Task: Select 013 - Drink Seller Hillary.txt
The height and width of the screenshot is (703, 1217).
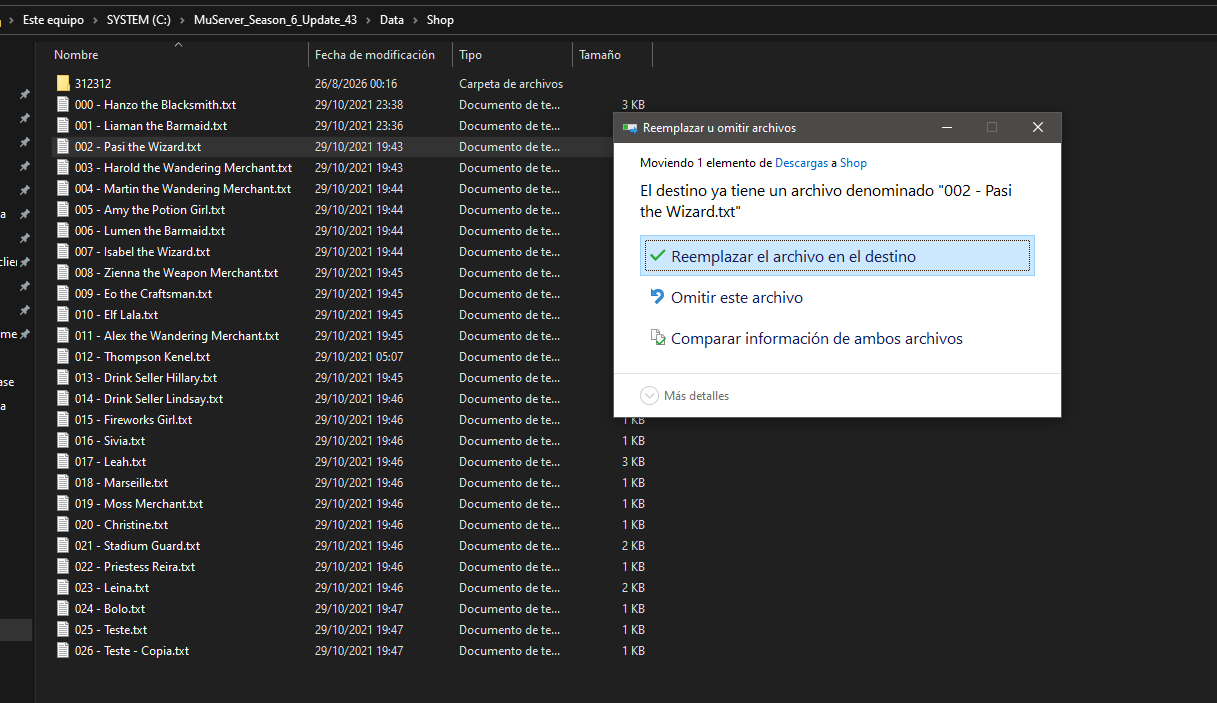Action: [x=145, y=378]
